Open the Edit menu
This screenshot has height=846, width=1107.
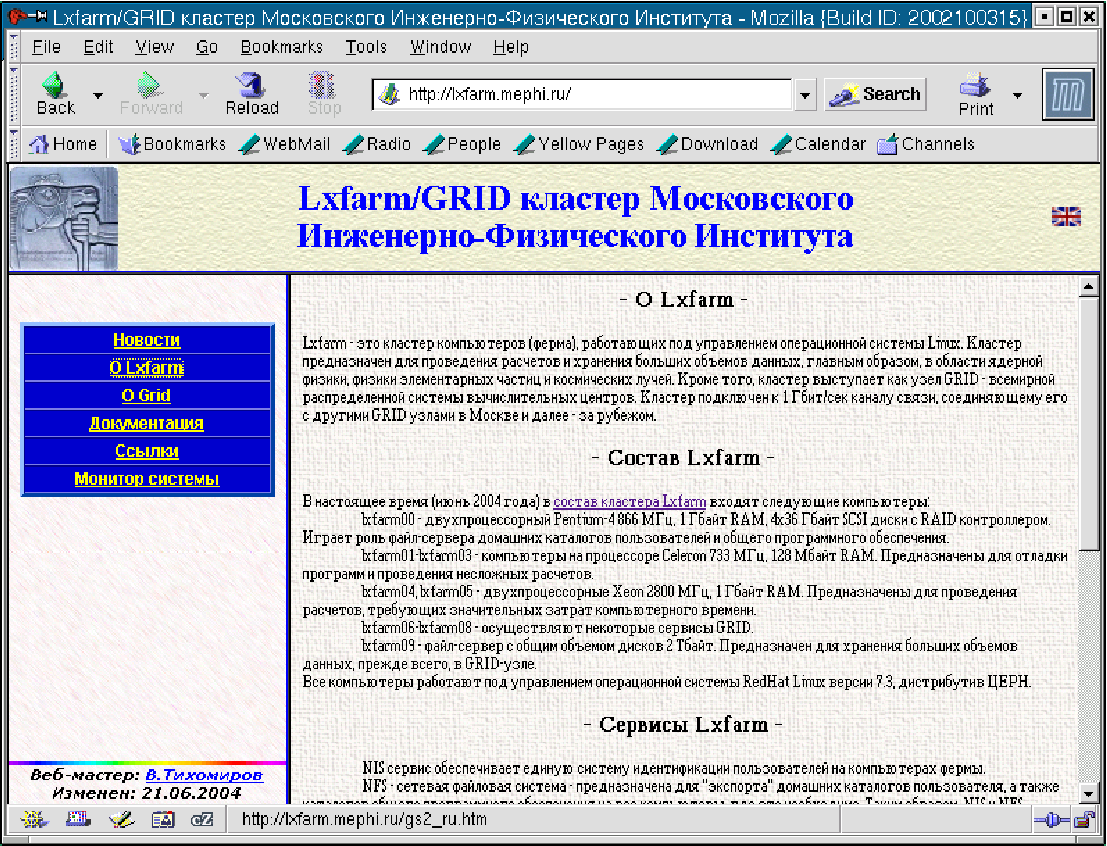tap(98, 47)
